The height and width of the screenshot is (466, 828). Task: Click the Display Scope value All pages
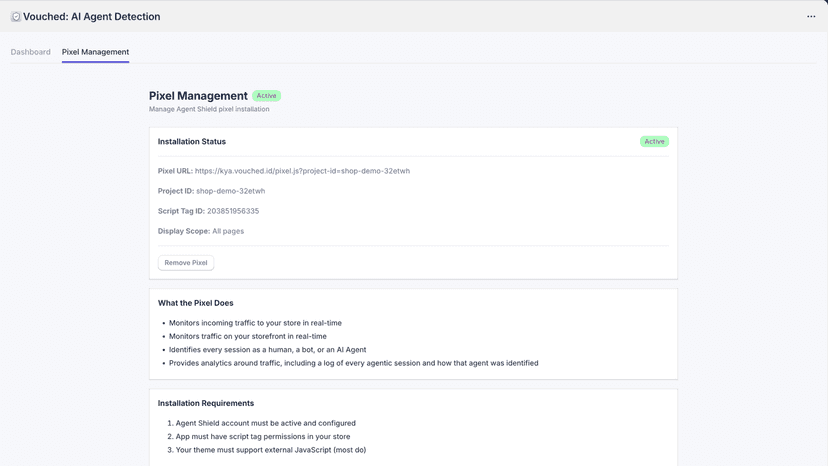pyautogui.click(x=228, y=231)
